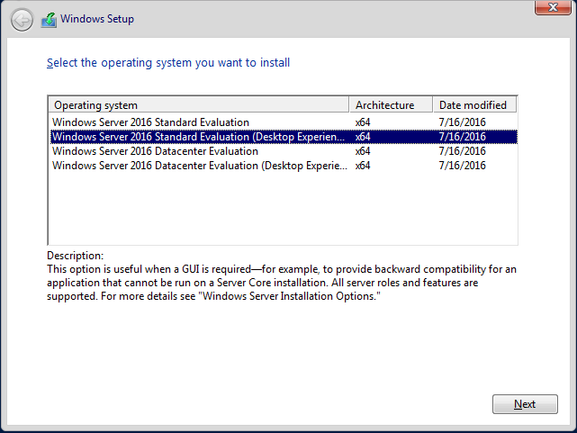Click the heading 'Select the operating system'
The image size is (577, 433).
click(168, 63)
